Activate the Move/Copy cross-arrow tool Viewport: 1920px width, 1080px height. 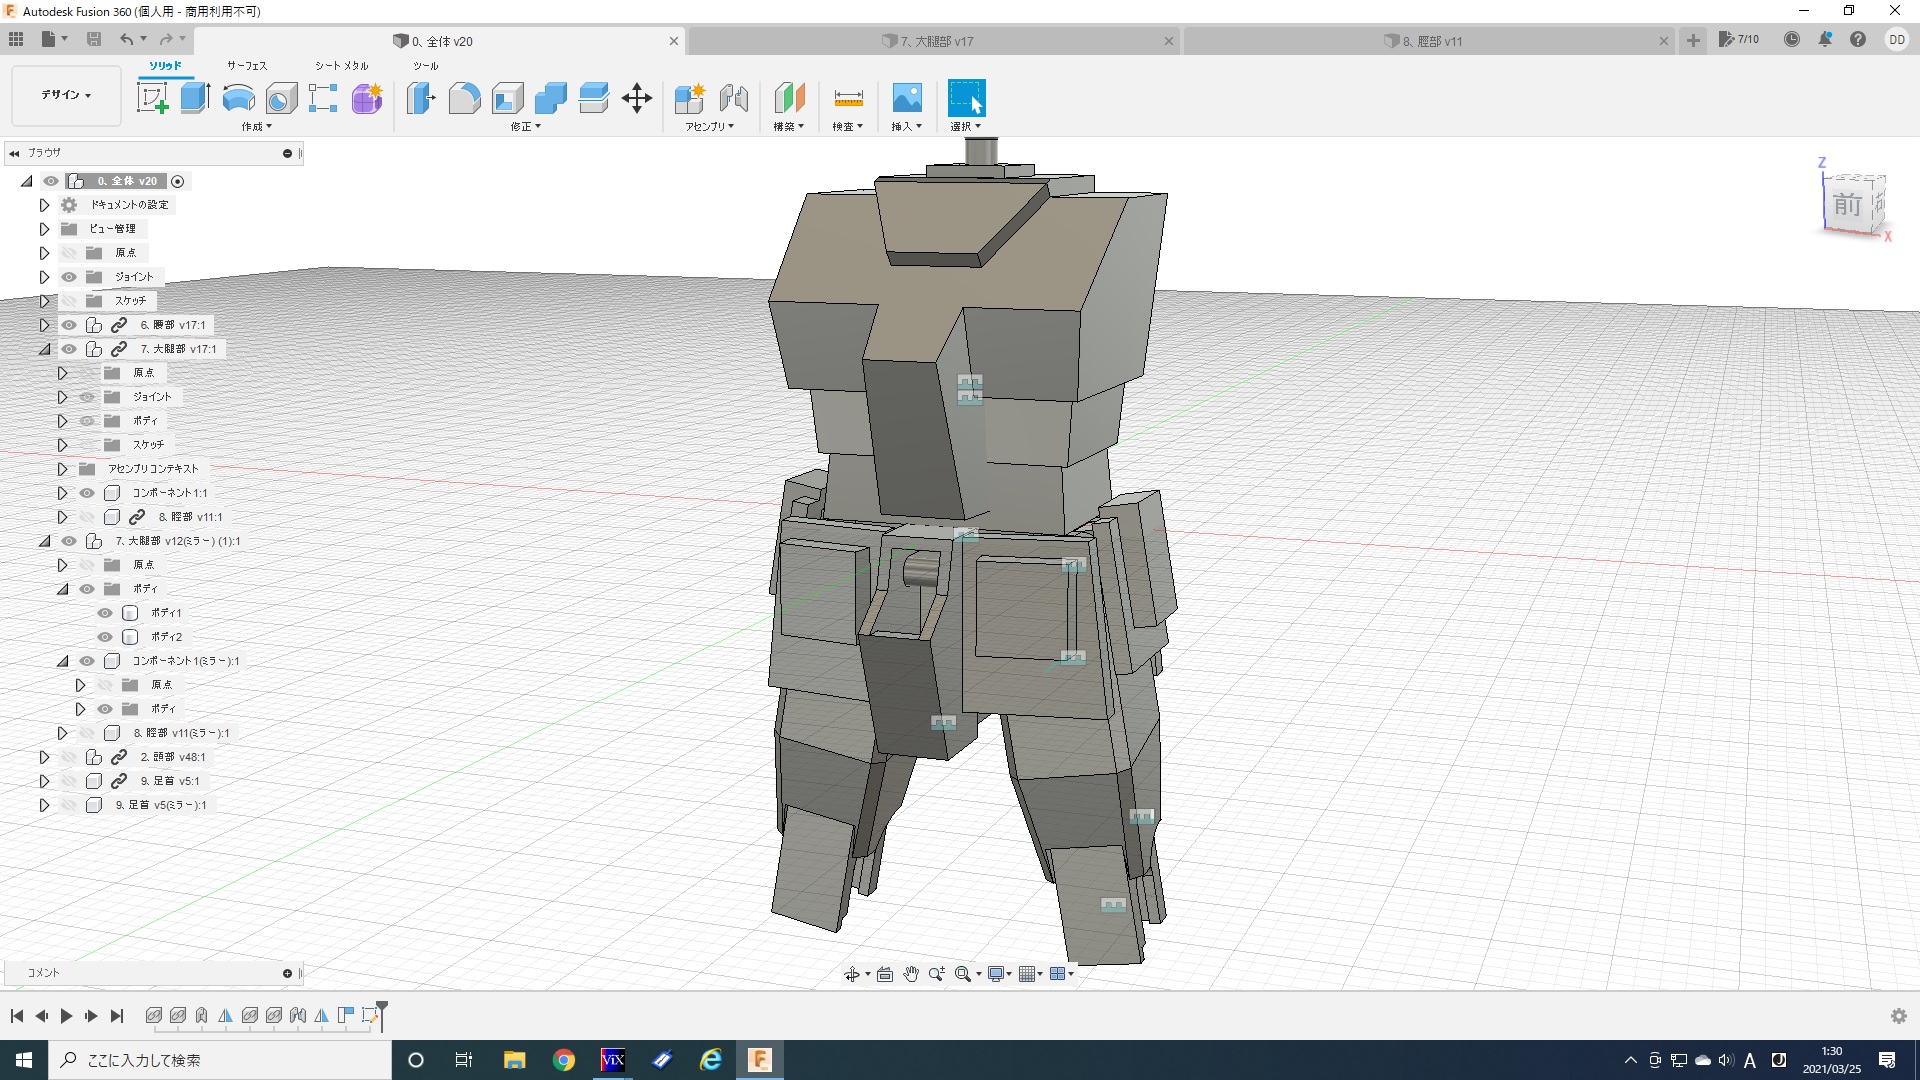[x=636, y=98]
